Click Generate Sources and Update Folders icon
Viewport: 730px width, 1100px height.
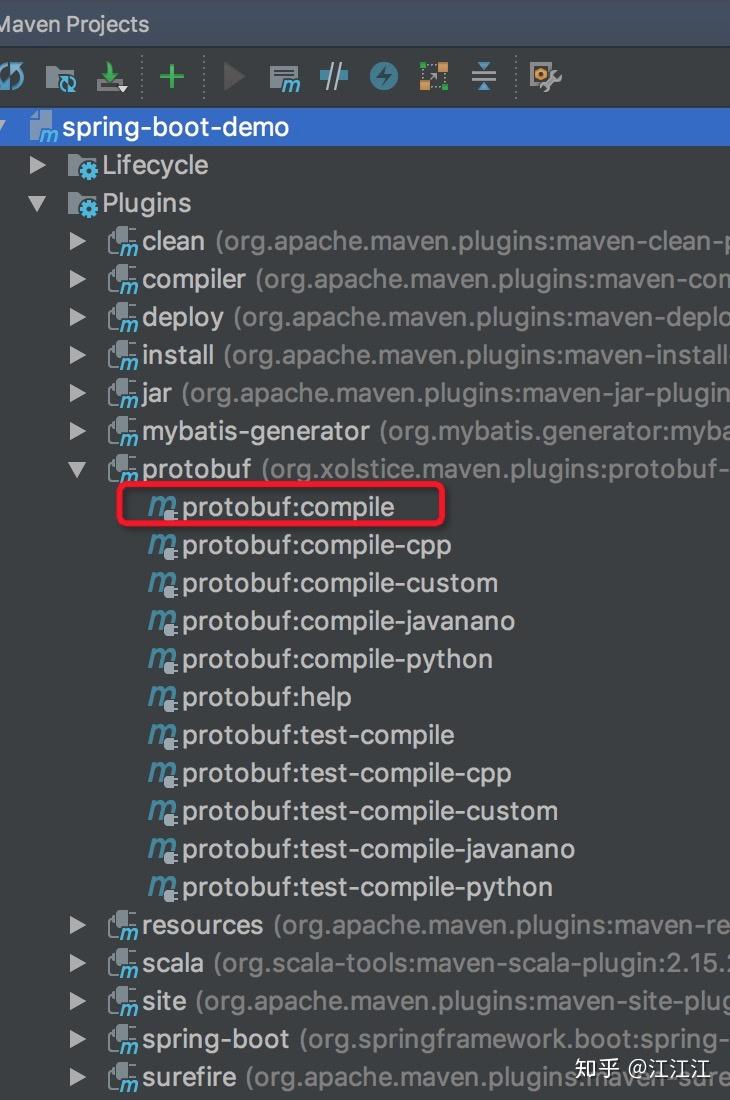tap(61, 77)
